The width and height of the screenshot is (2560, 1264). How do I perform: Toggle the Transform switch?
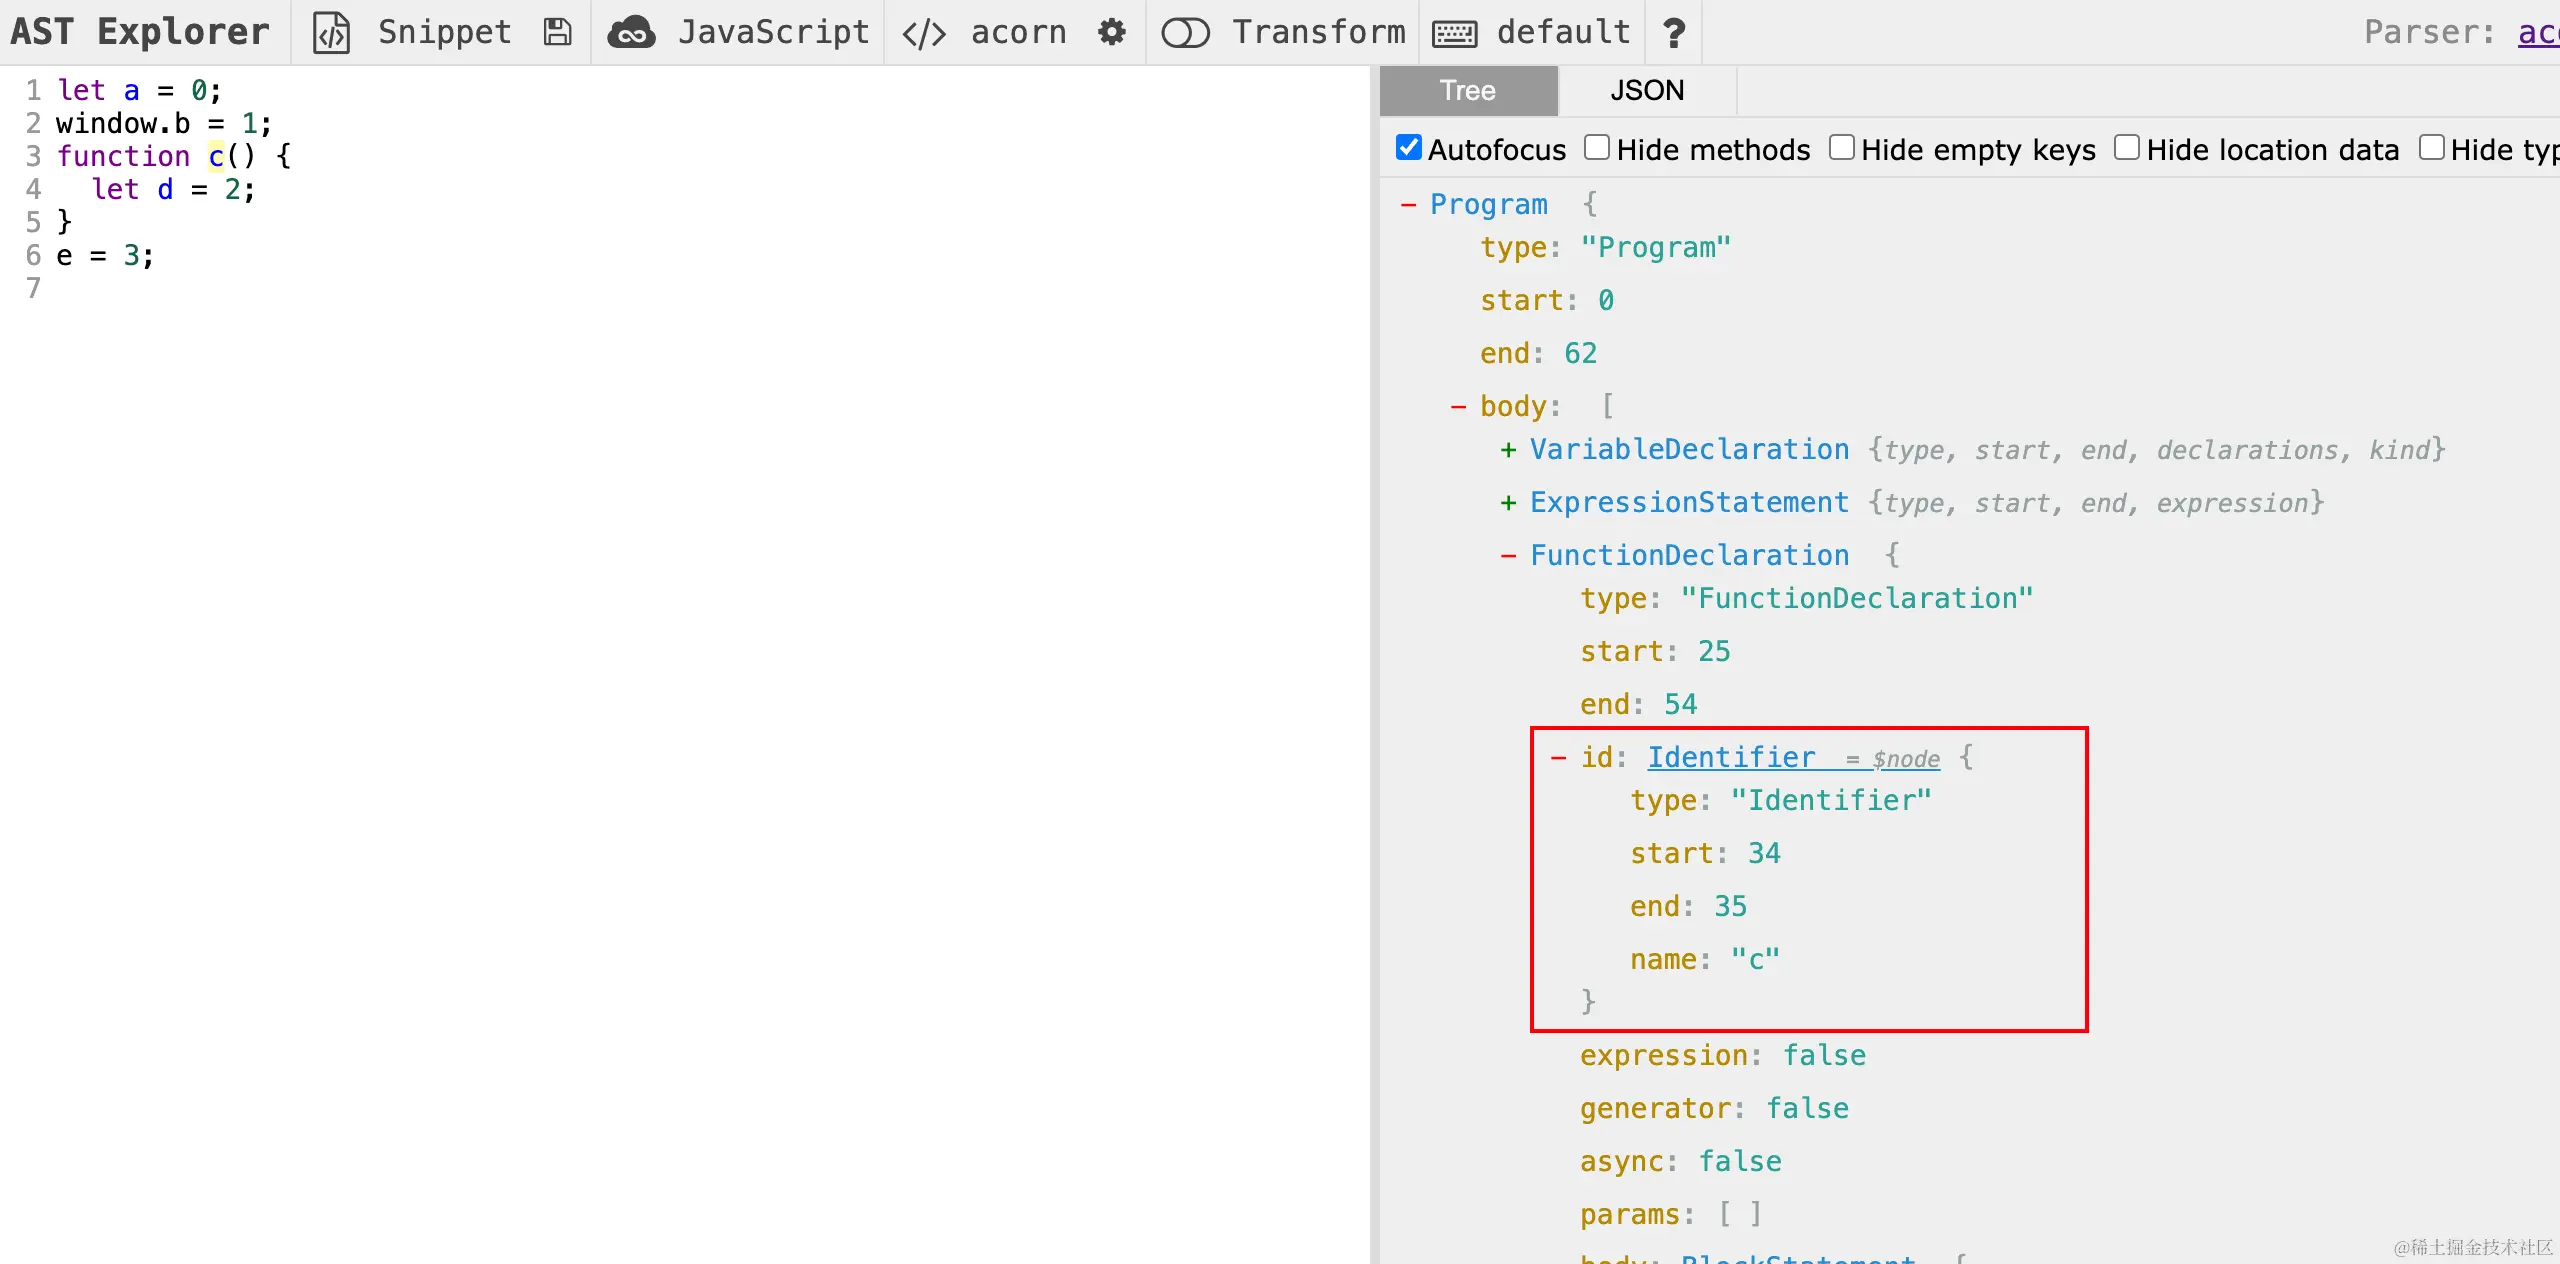pyautogui.click(x=1185, y=33)
